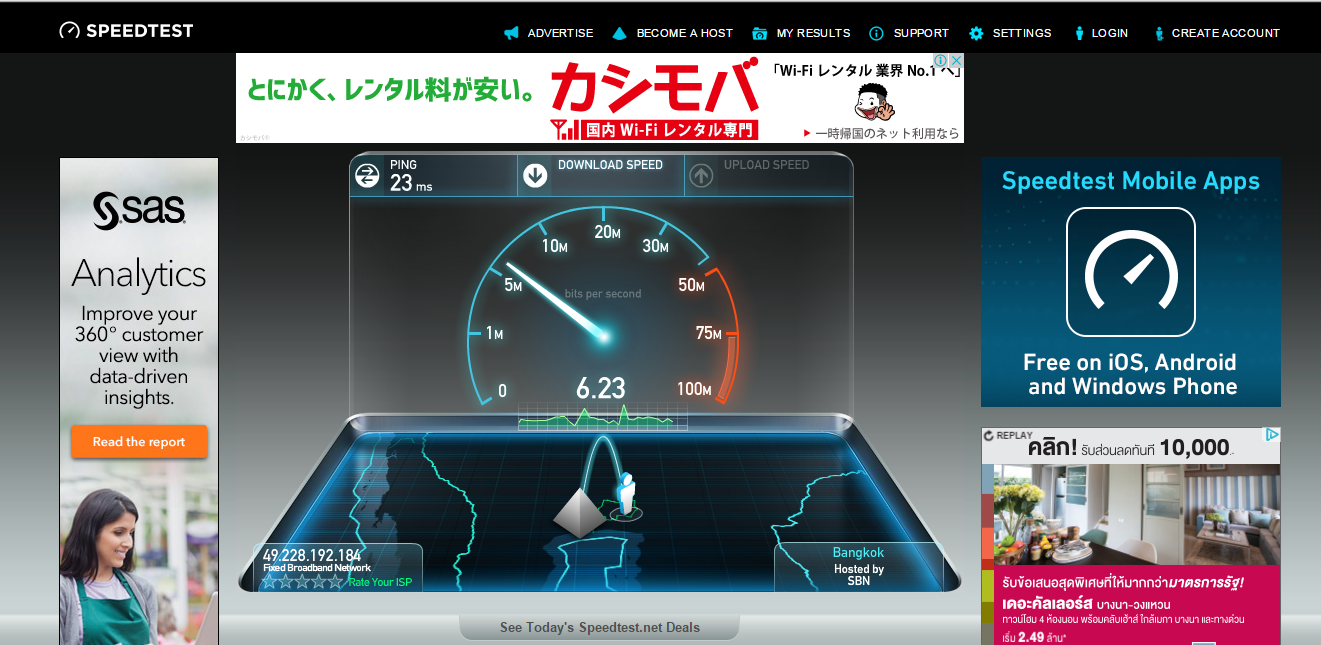Click the Thai condo ad room photo
The height and width of the screenshot is (645, 1321).
pyautogui.click(x=1138, y=512)
